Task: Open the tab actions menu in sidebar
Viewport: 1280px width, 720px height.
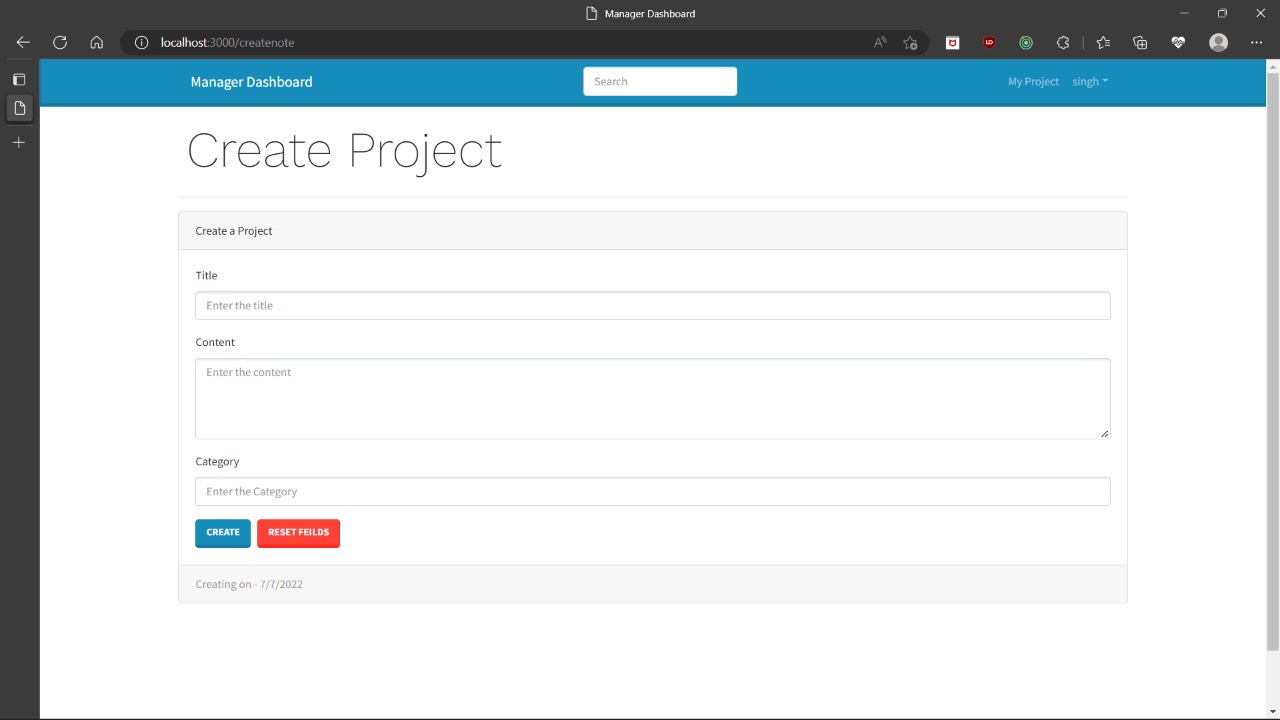Action: pyautogui.click(x=19, y=79)
